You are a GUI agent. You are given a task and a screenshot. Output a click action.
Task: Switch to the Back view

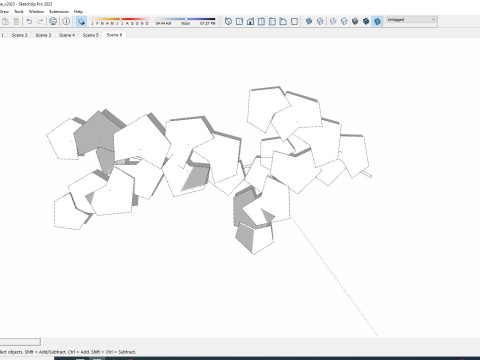coord(272,22)
